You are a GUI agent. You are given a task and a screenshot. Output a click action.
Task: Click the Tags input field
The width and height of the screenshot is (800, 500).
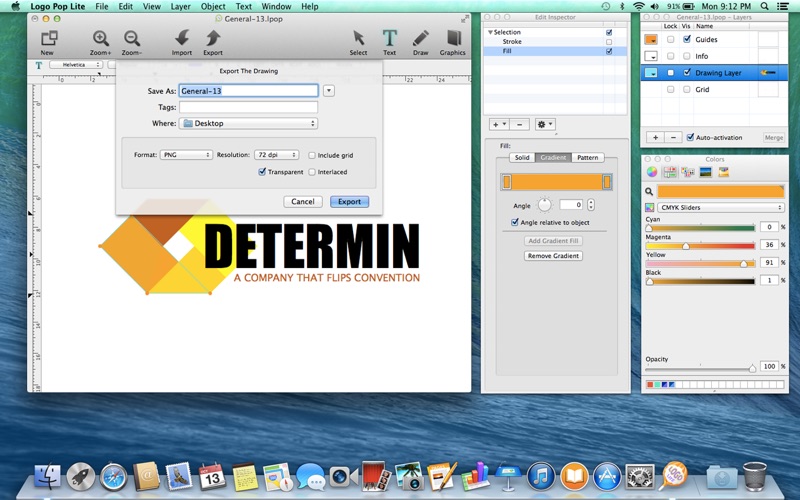pyautogui.click(x=248, y=107)
